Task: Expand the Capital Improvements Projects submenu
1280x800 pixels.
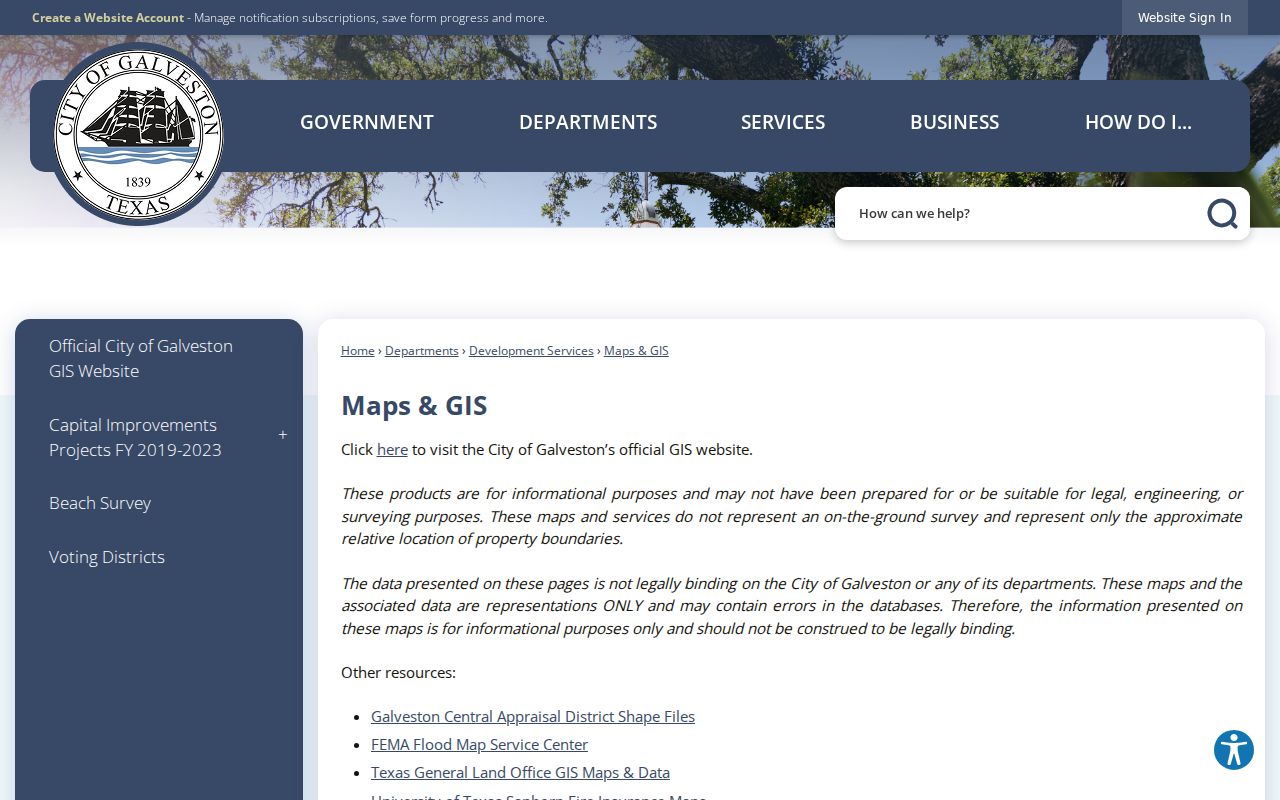Action: point(283,435)
